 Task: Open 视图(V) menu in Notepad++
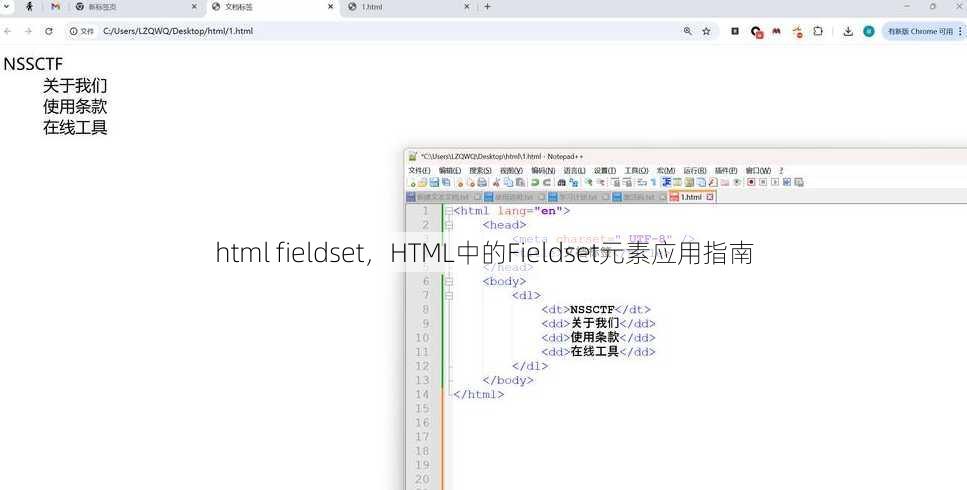pos(511,171)
